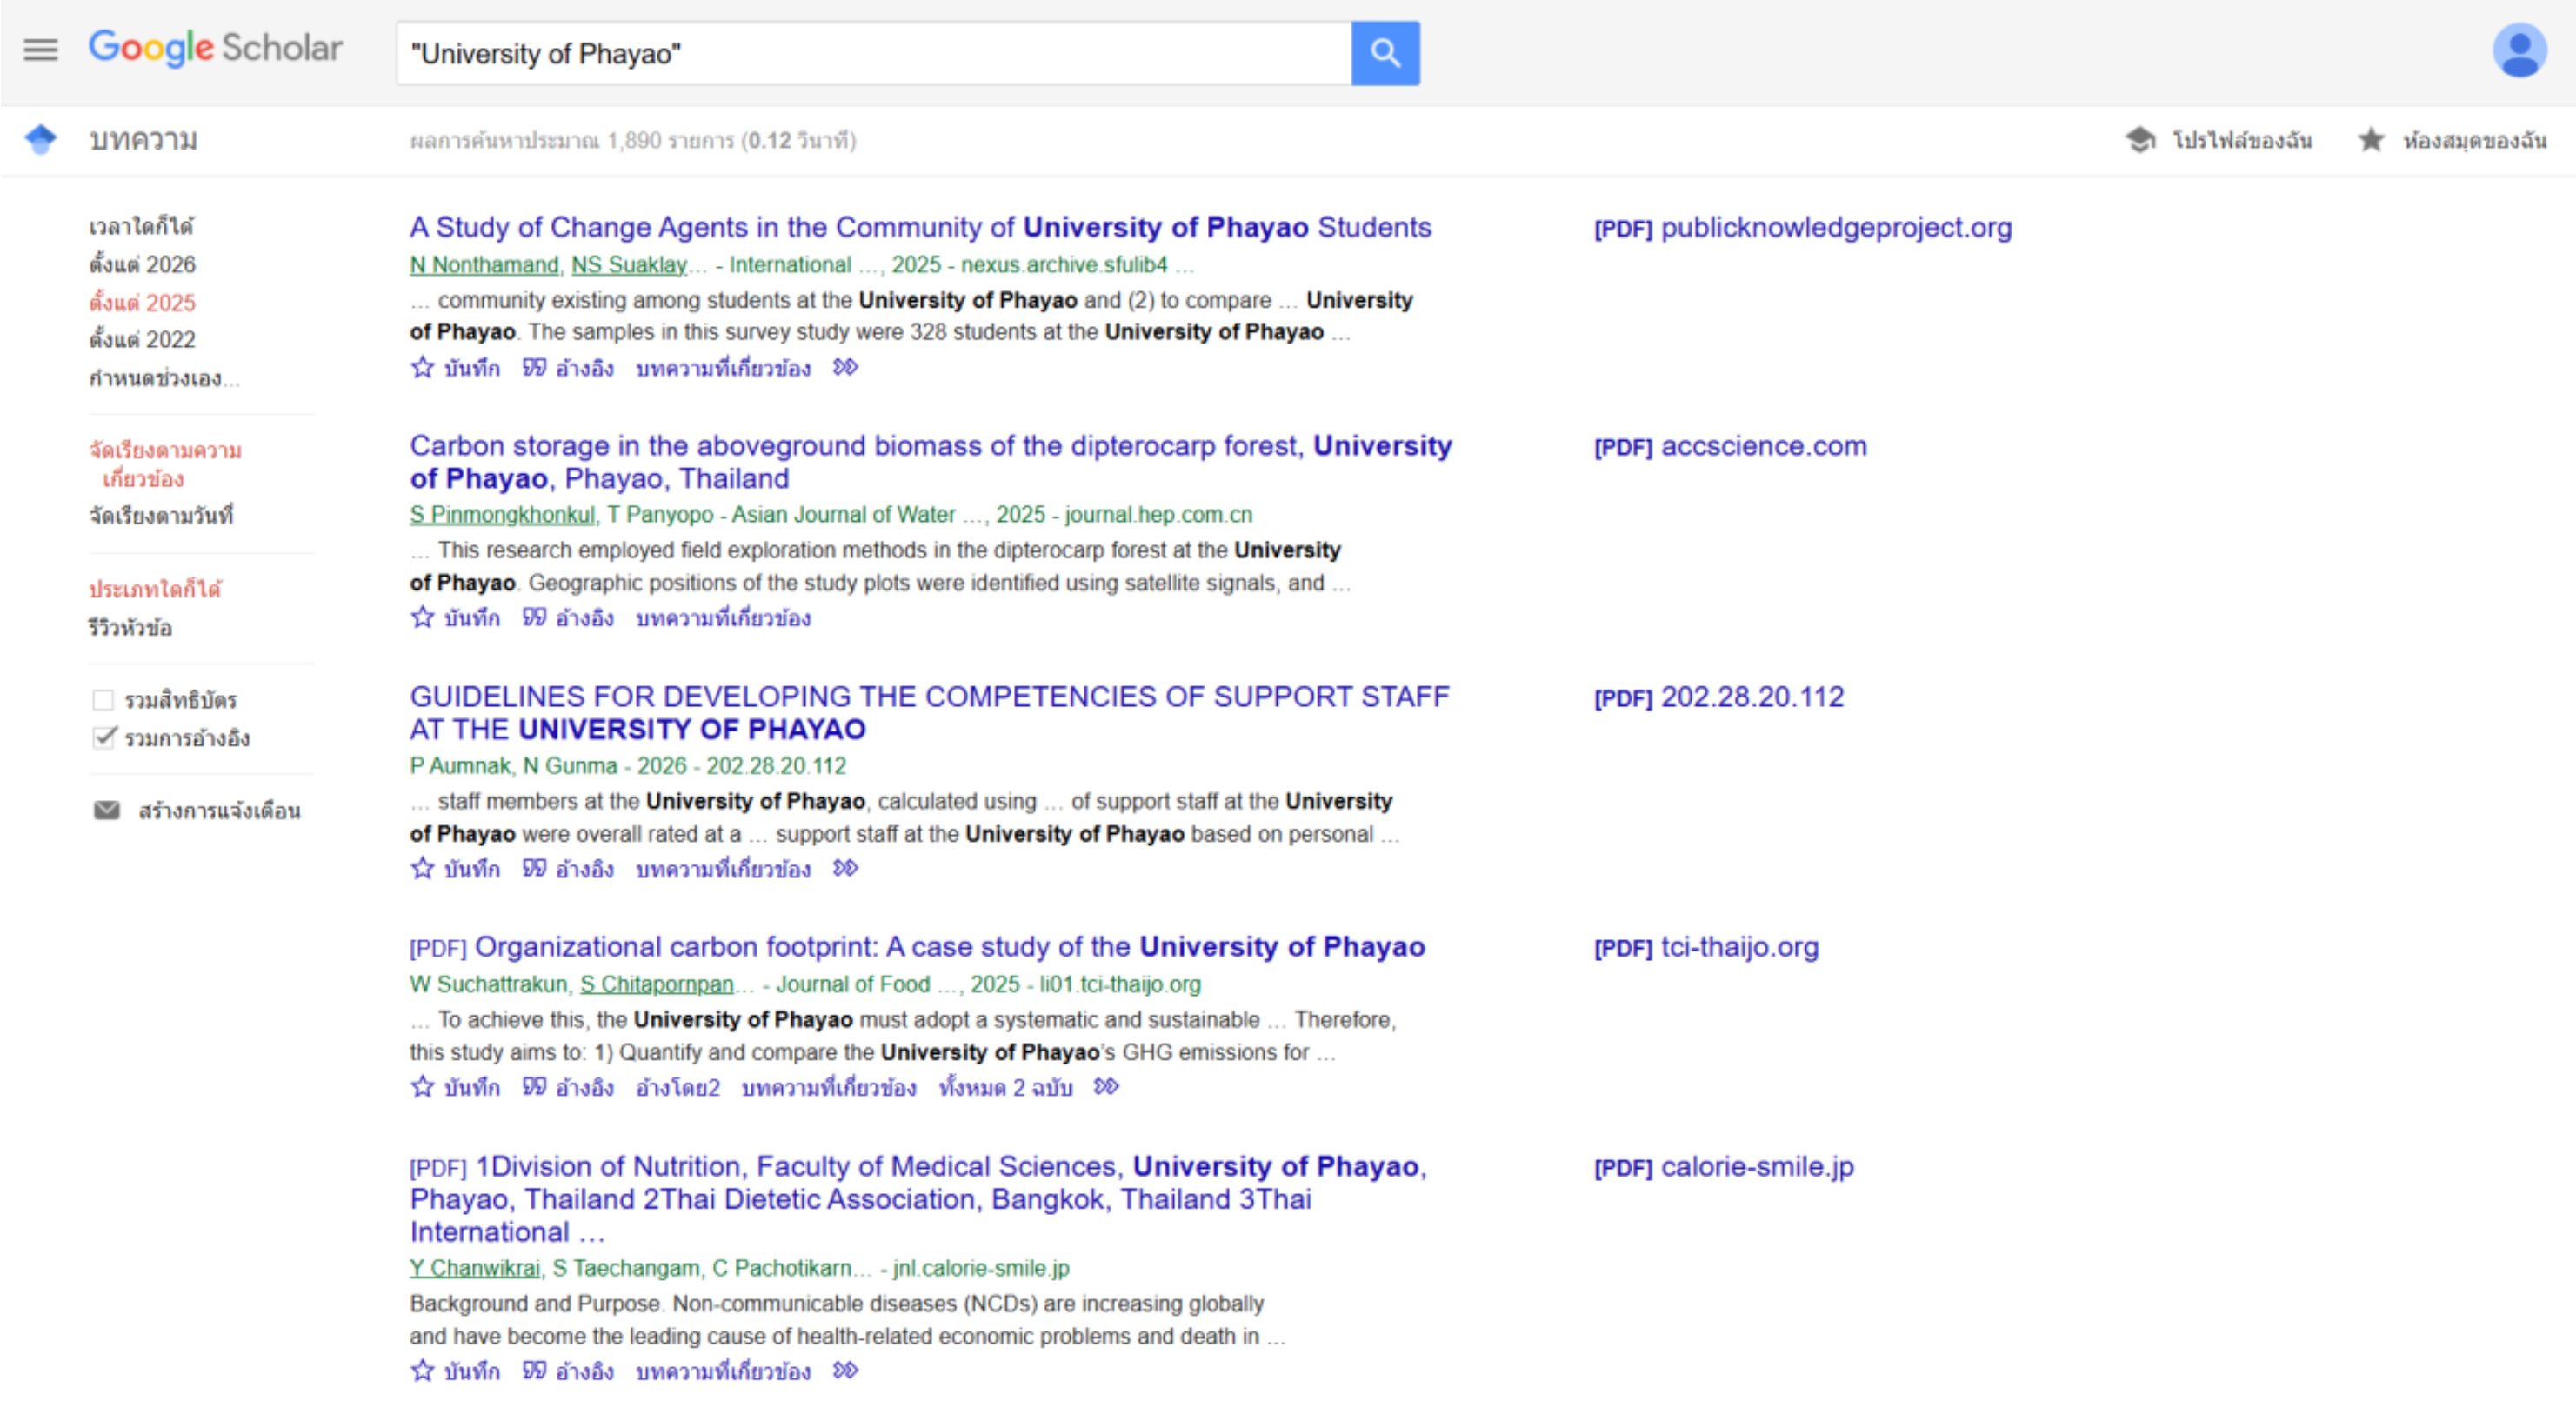
Task: Open 1Division of Nutrition article title
Action: coord(918,1199)
